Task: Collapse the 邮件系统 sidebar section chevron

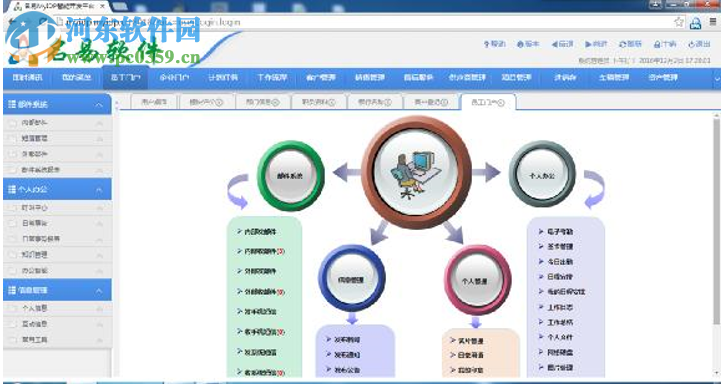Action: click(99, 105)
